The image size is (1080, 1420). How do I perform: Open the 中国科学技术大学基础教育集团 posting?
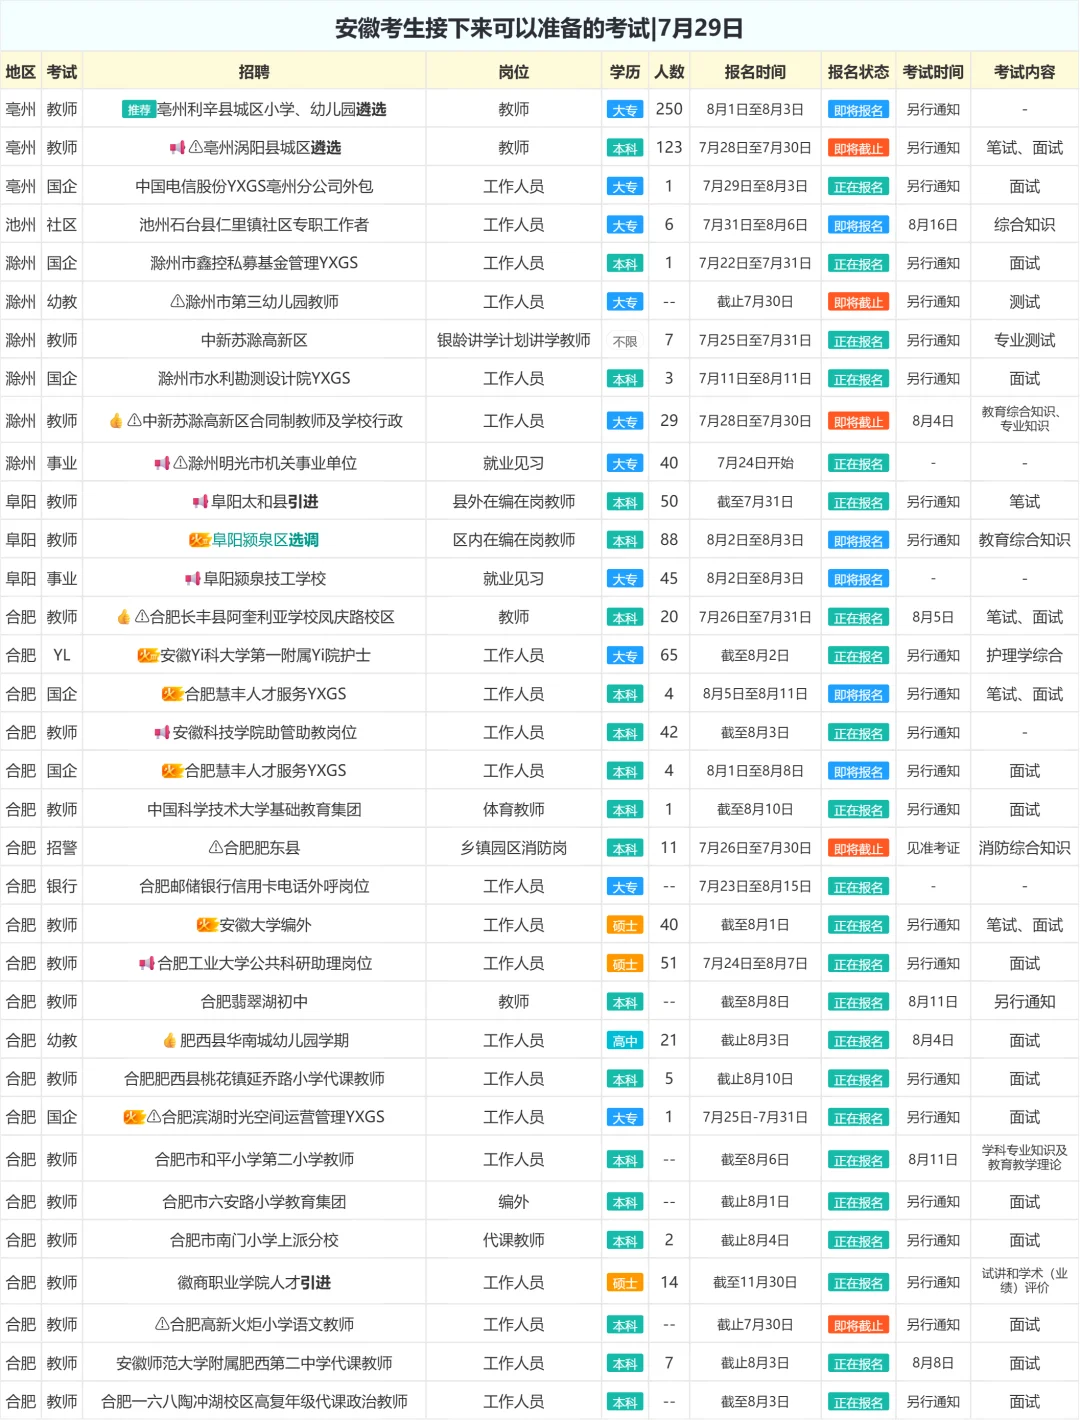click(x=254, y=810)
